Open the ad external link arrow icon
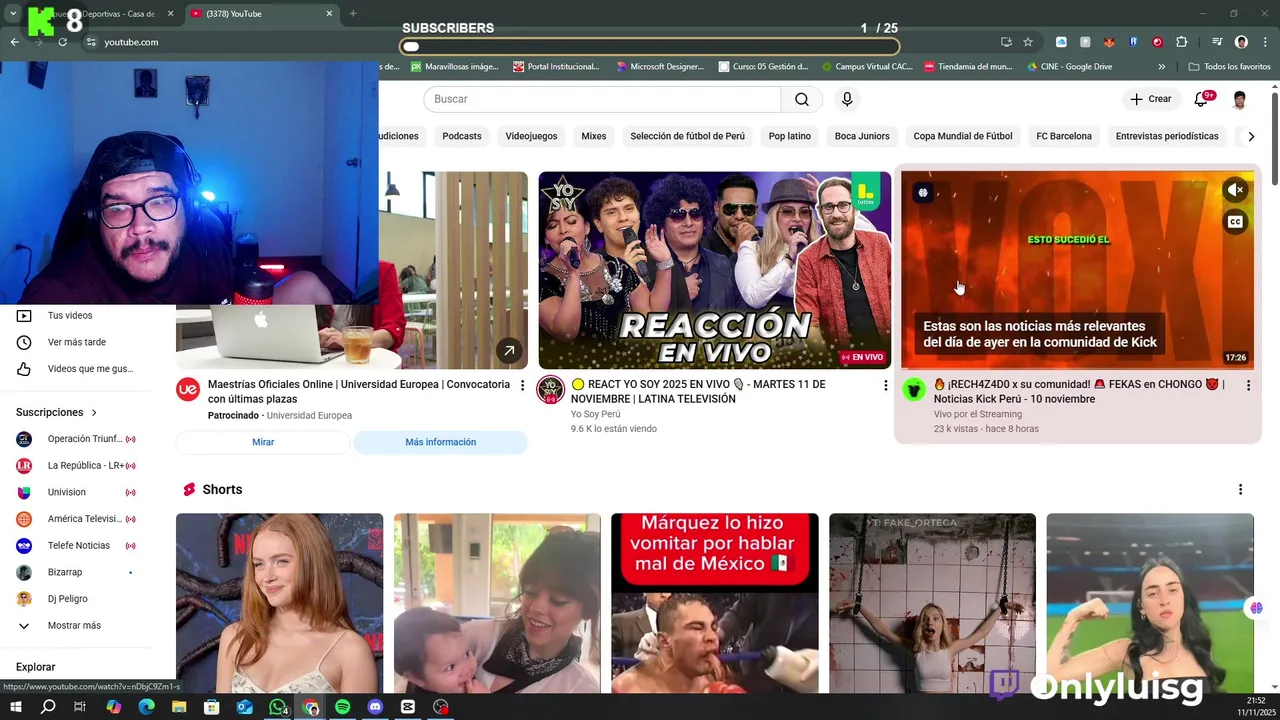 point(509,351)
